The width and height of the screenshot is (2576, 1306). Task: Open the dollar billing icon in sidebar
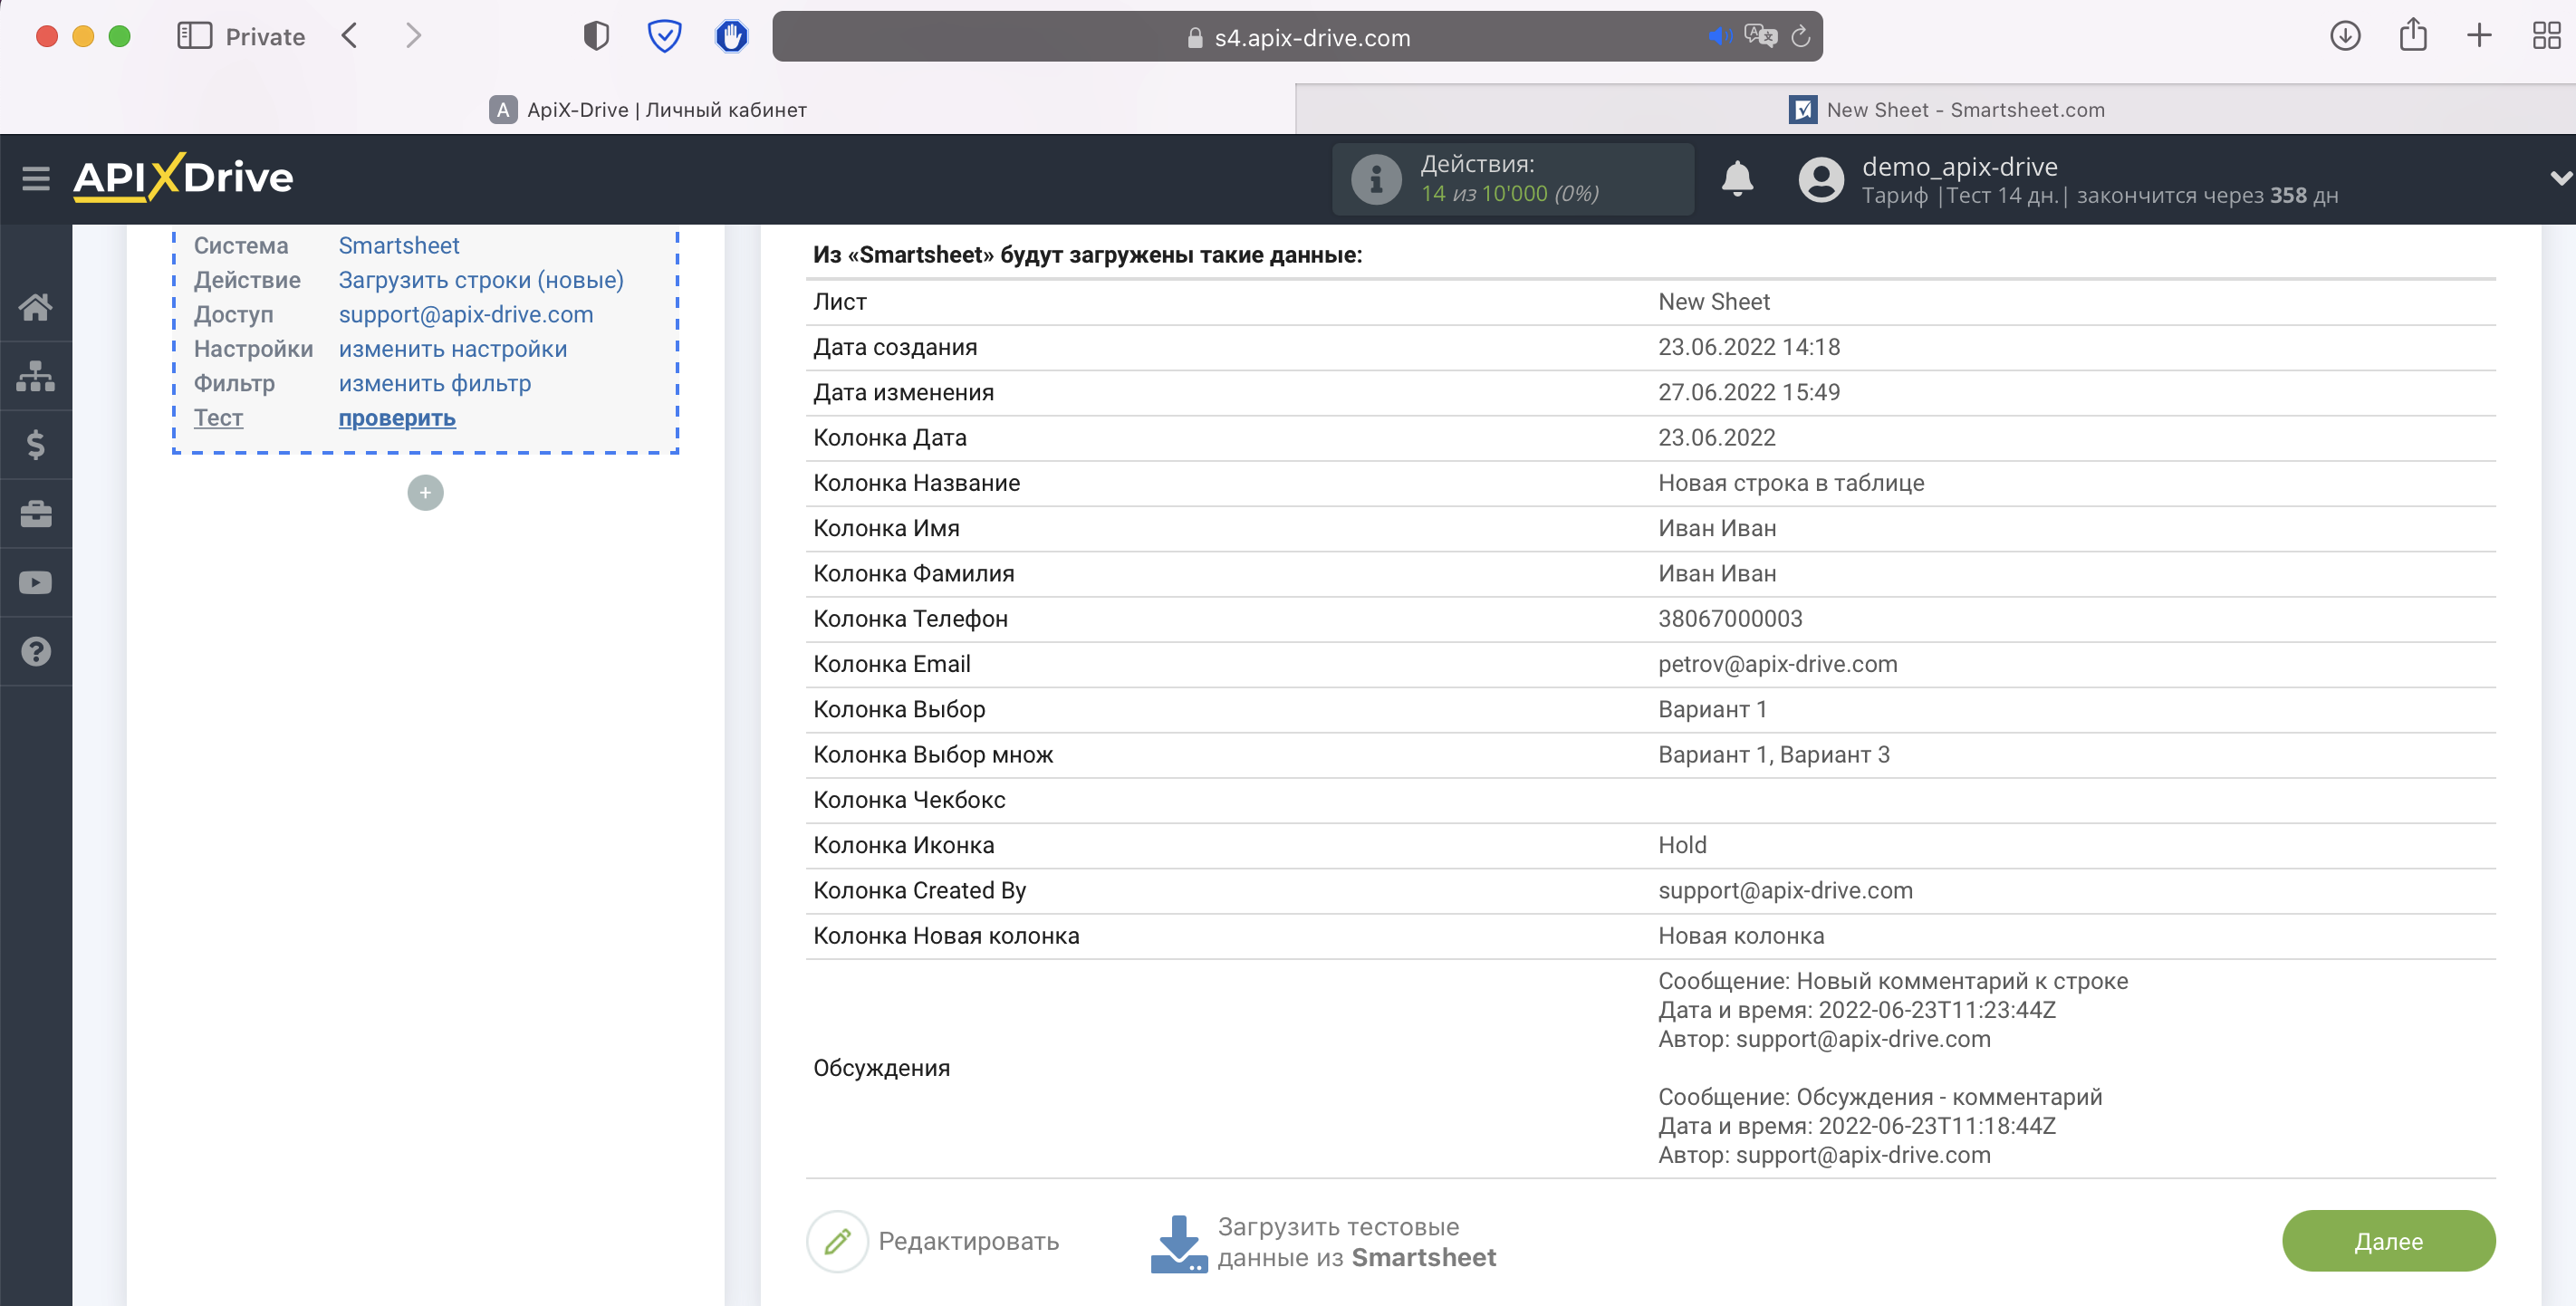click(36, 444)
